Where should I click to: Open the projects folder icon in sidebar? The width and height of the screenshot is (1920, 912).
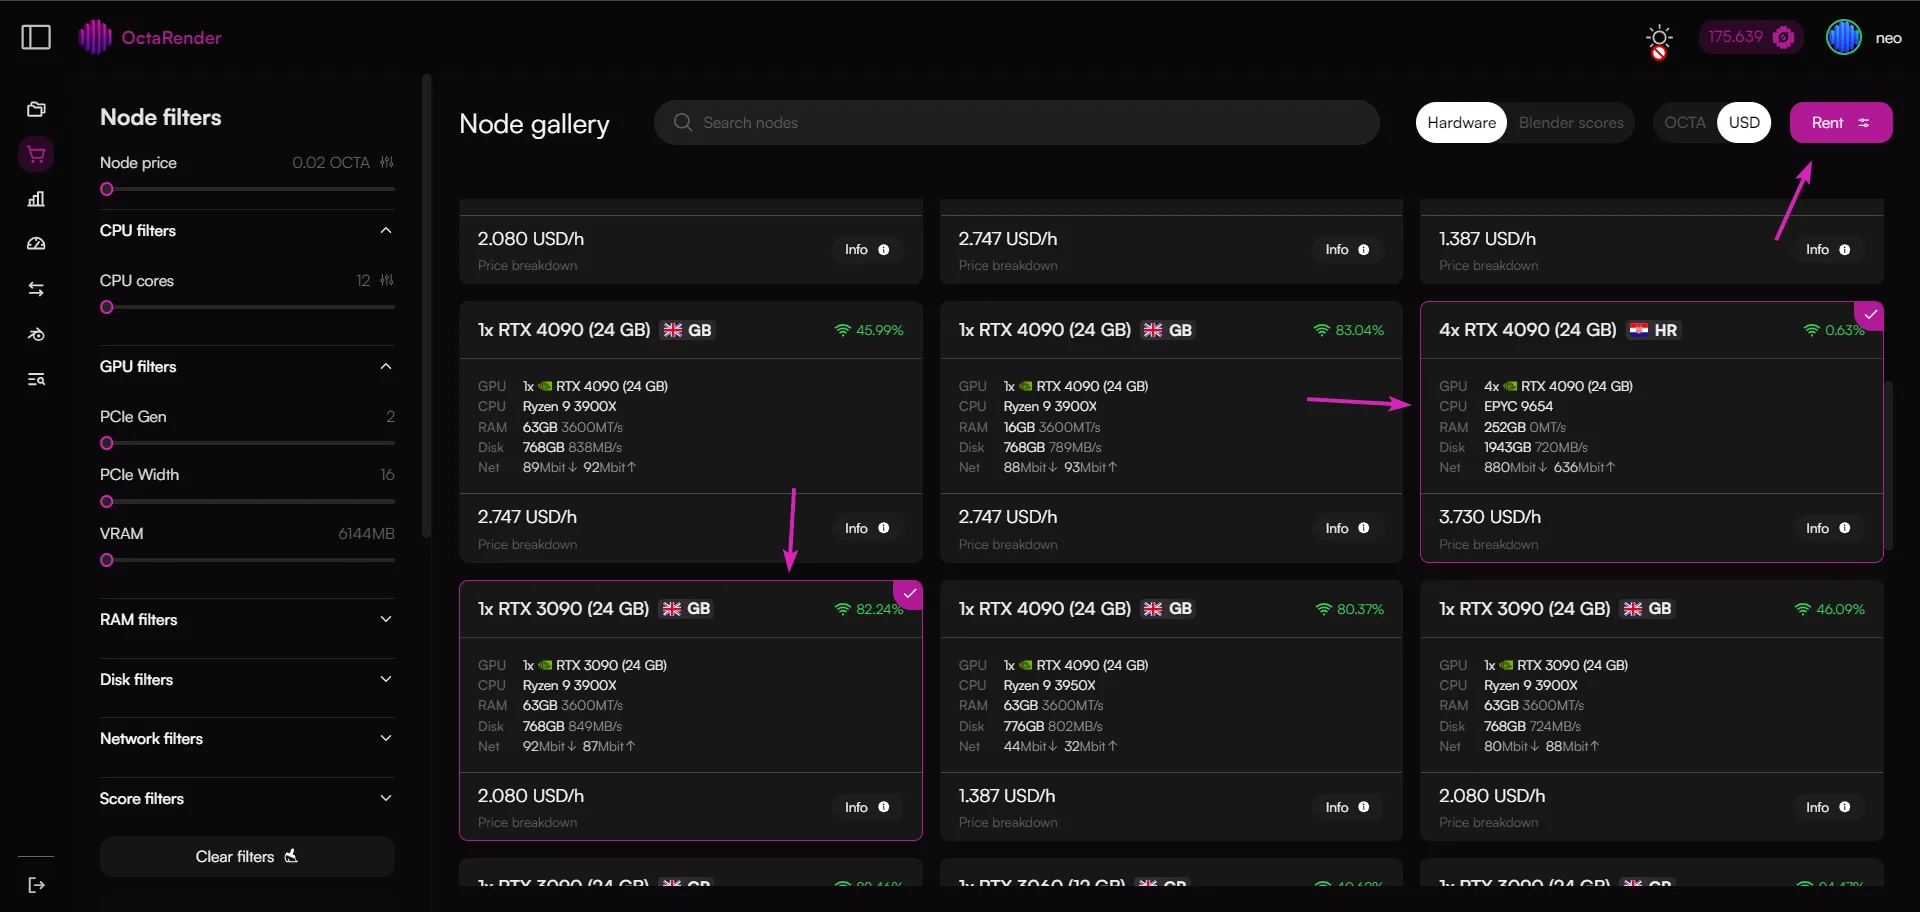tap(36, 109)
